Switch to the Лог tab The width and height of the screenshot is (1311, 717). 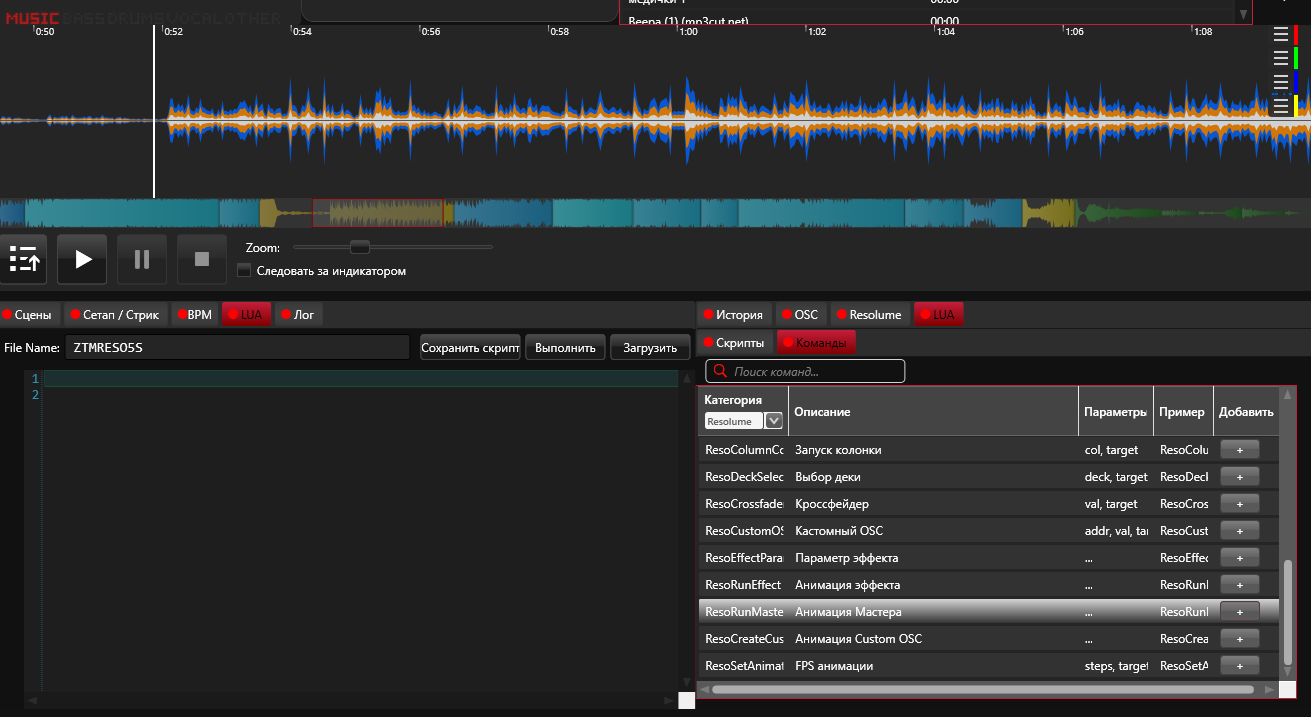point(299,314)
